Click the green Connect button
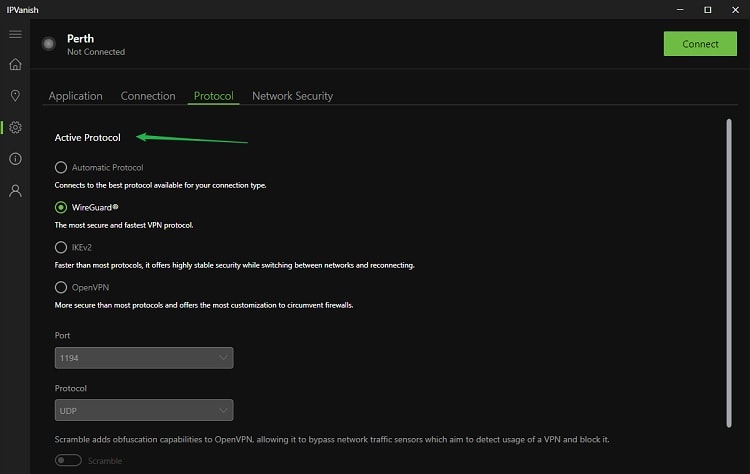Viewport: 750px width, 474px height. pos(700,44)
